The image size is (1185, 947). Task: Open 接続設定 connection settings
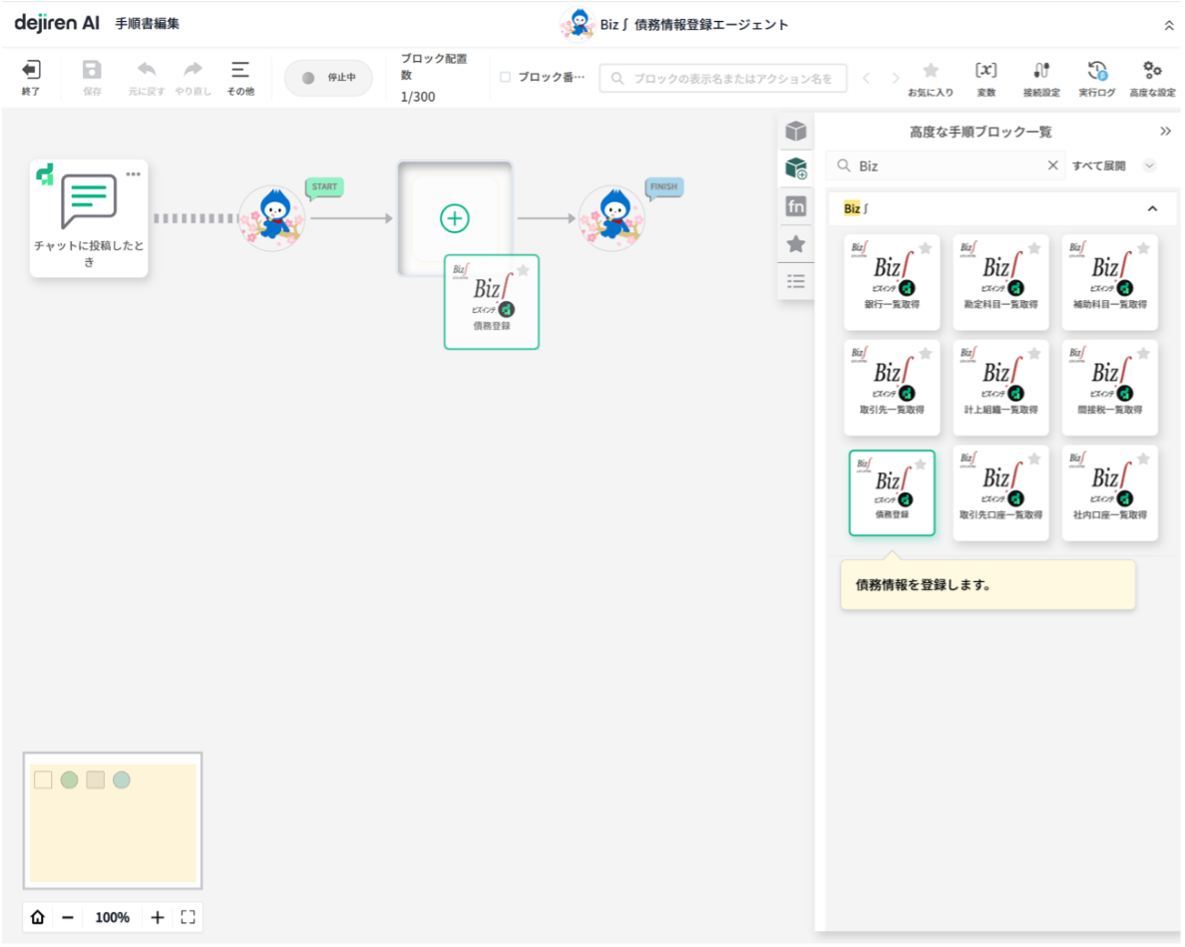coord(1041,79)
